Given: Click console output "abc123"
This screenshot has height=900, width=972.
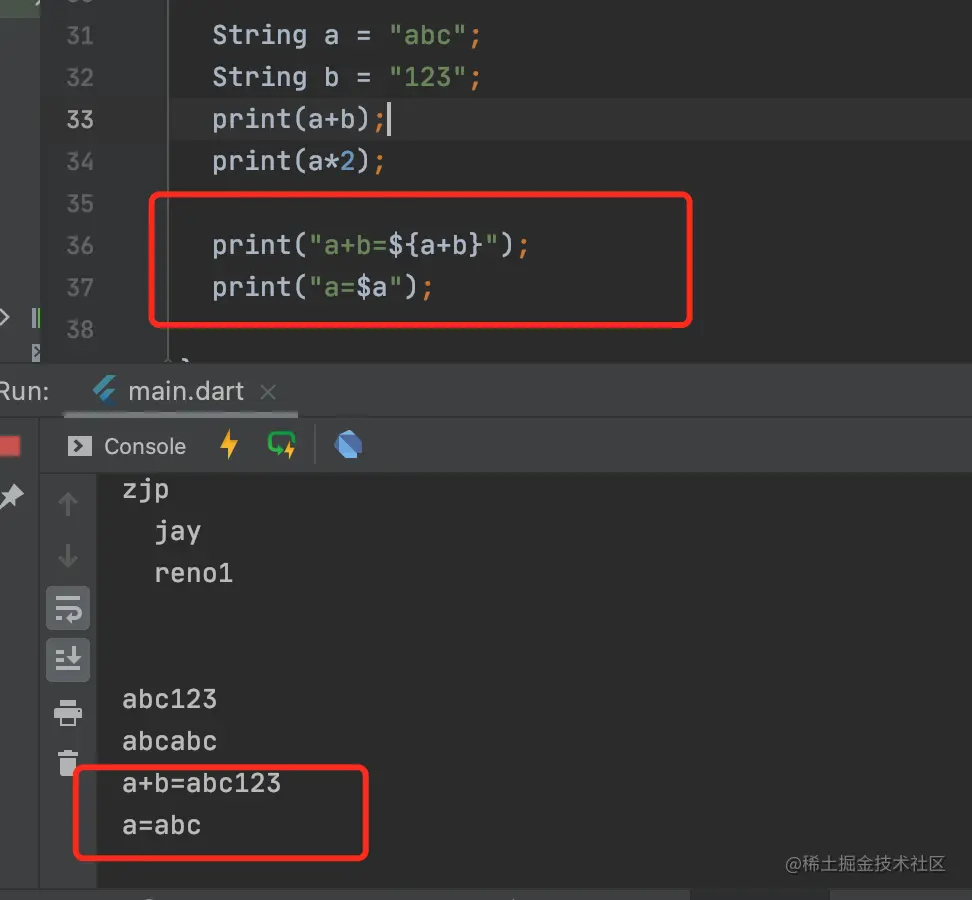Looking at the screenshot, I should [170, 699].
